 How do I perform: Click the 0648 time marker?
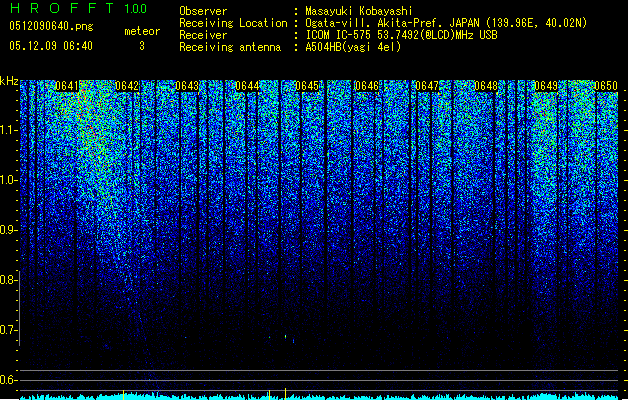486,86
